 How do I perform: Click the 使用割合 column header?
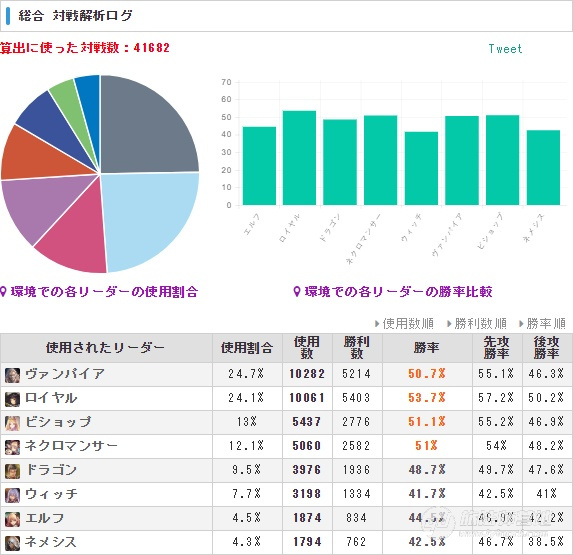247,348
